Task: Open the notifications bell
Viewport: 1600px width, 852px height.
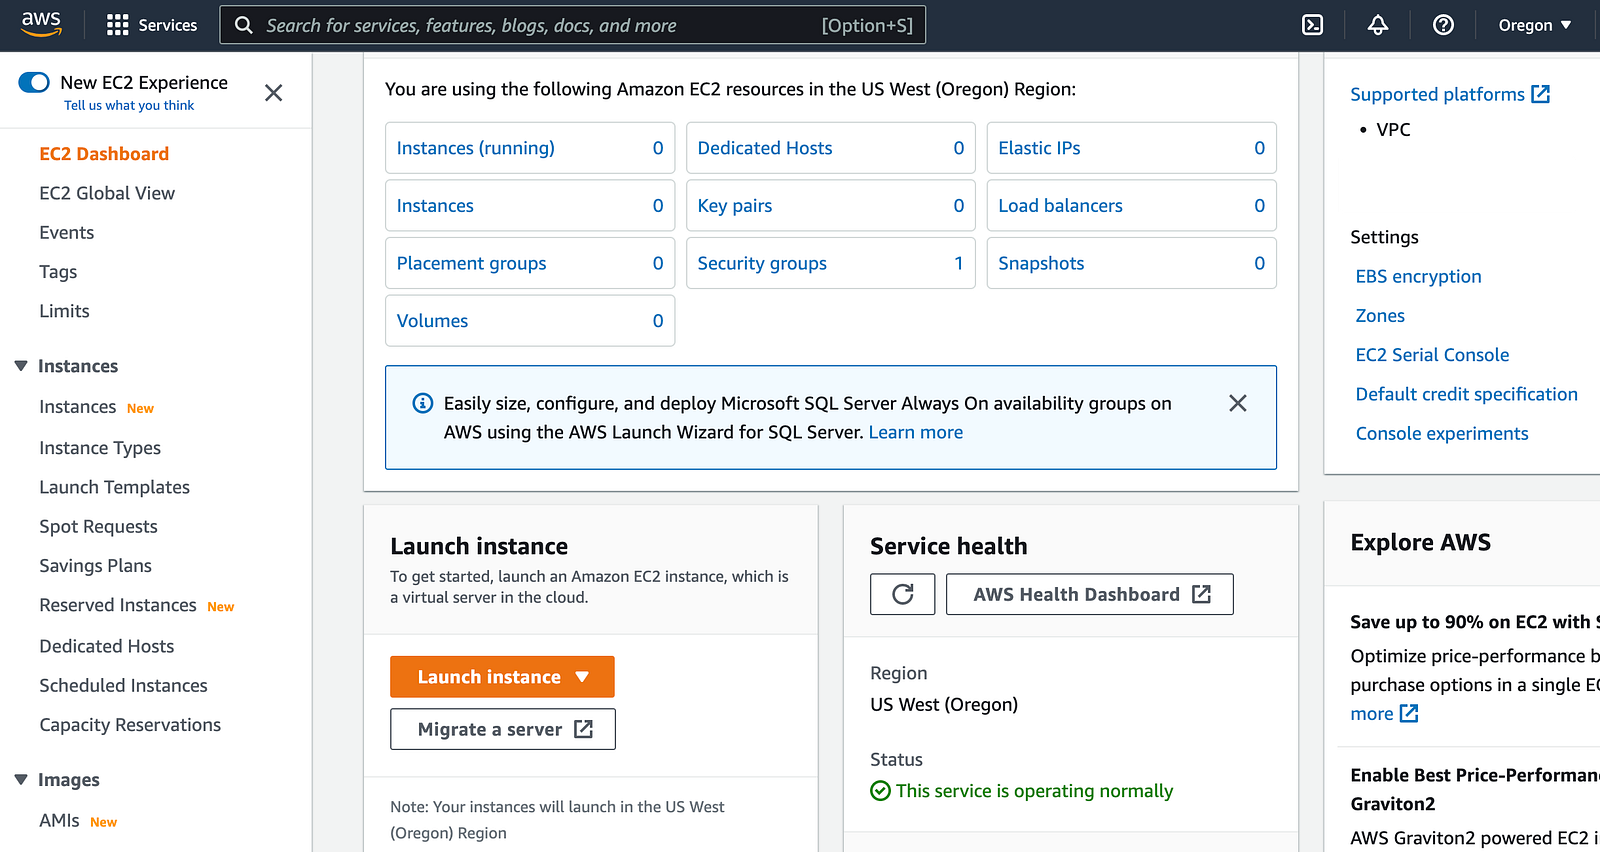Action: coord(1378,25)
